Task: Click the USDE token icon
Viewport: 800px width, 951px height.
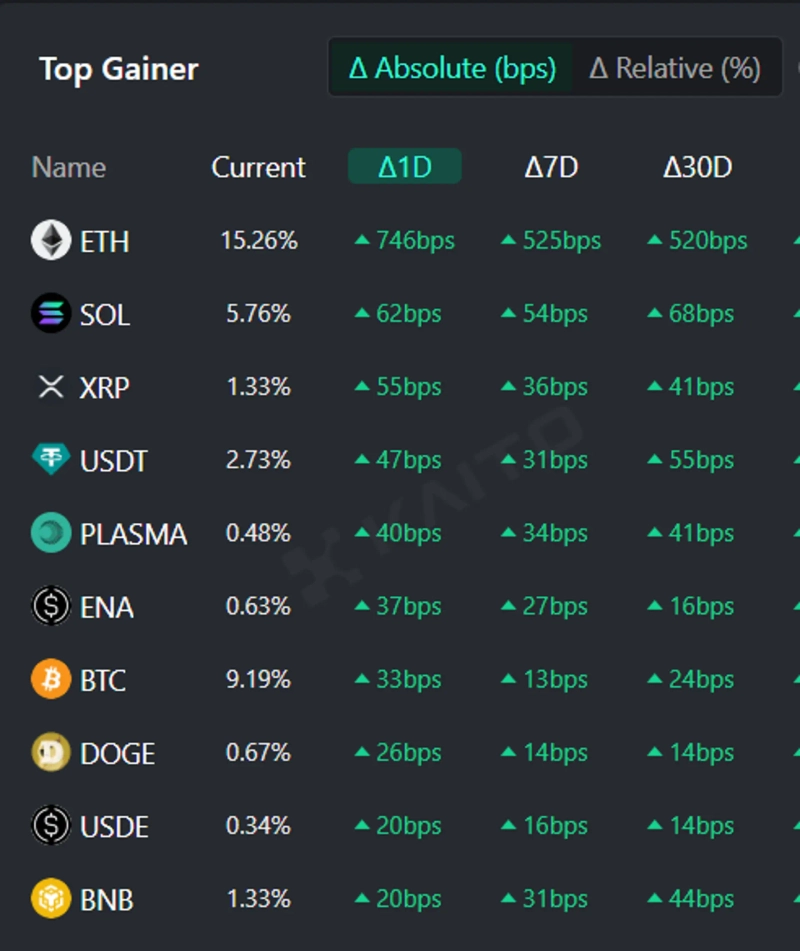Action: coord(51,826)
